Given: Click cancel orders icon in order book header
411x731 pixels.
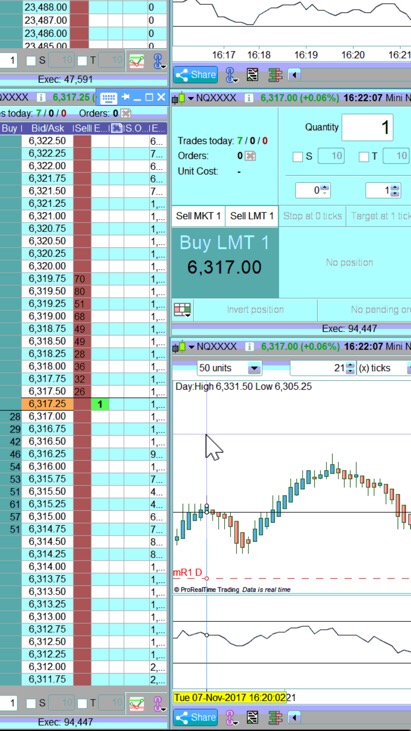Looking at the screenshot, I should tap(125, 113).
